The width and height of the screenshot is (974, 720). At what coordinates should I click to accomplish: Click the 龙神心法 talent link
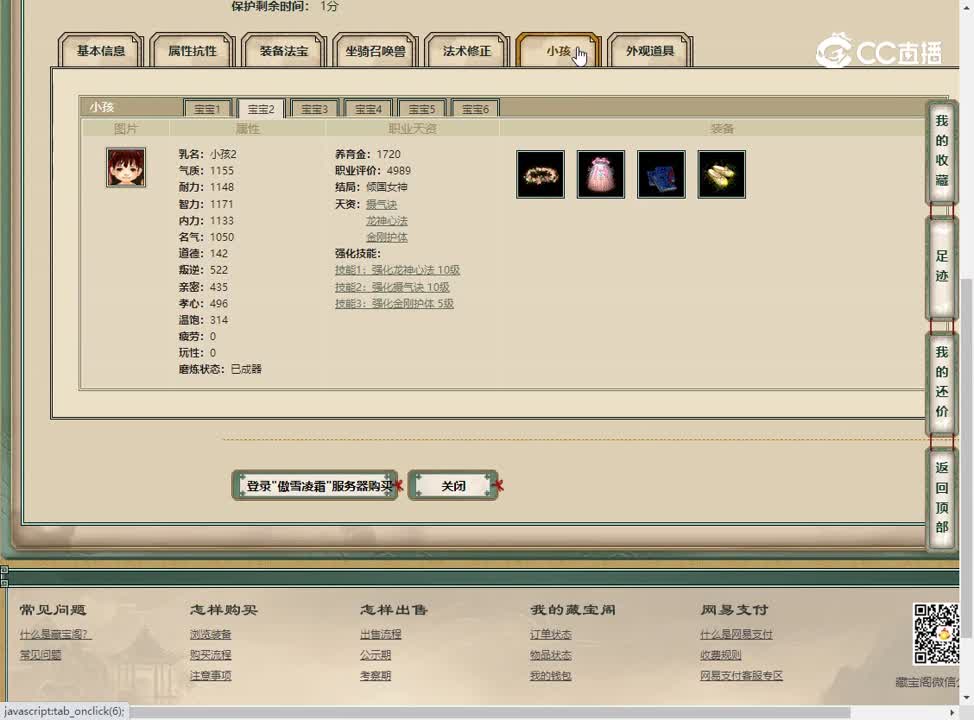click(386, 221)
